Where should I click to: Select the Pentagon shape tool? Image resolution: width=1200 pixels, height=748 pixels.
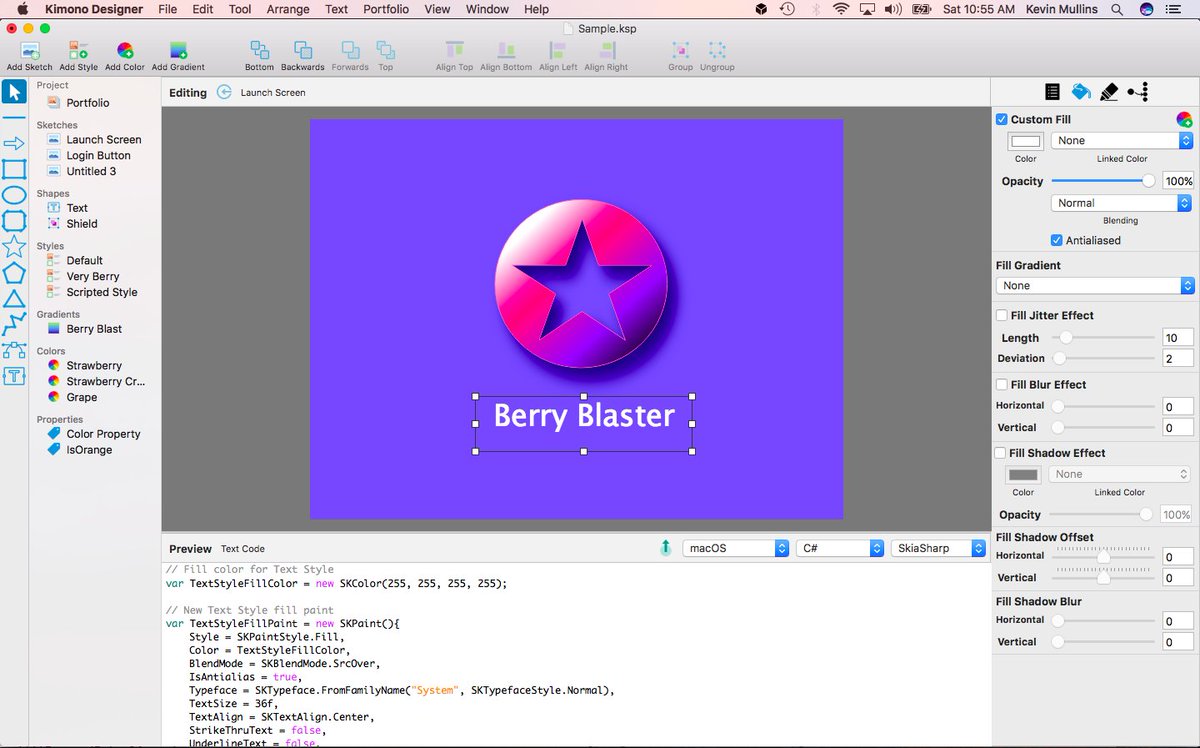coord(14,272)
